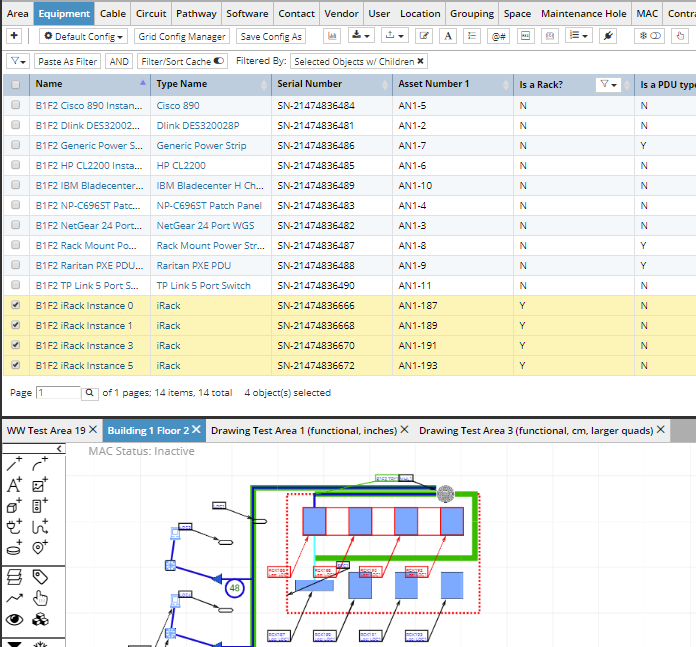The width and height of the screenshot is (696, 647).
Task: Click the page search magnifier icon
Action: 89,393
